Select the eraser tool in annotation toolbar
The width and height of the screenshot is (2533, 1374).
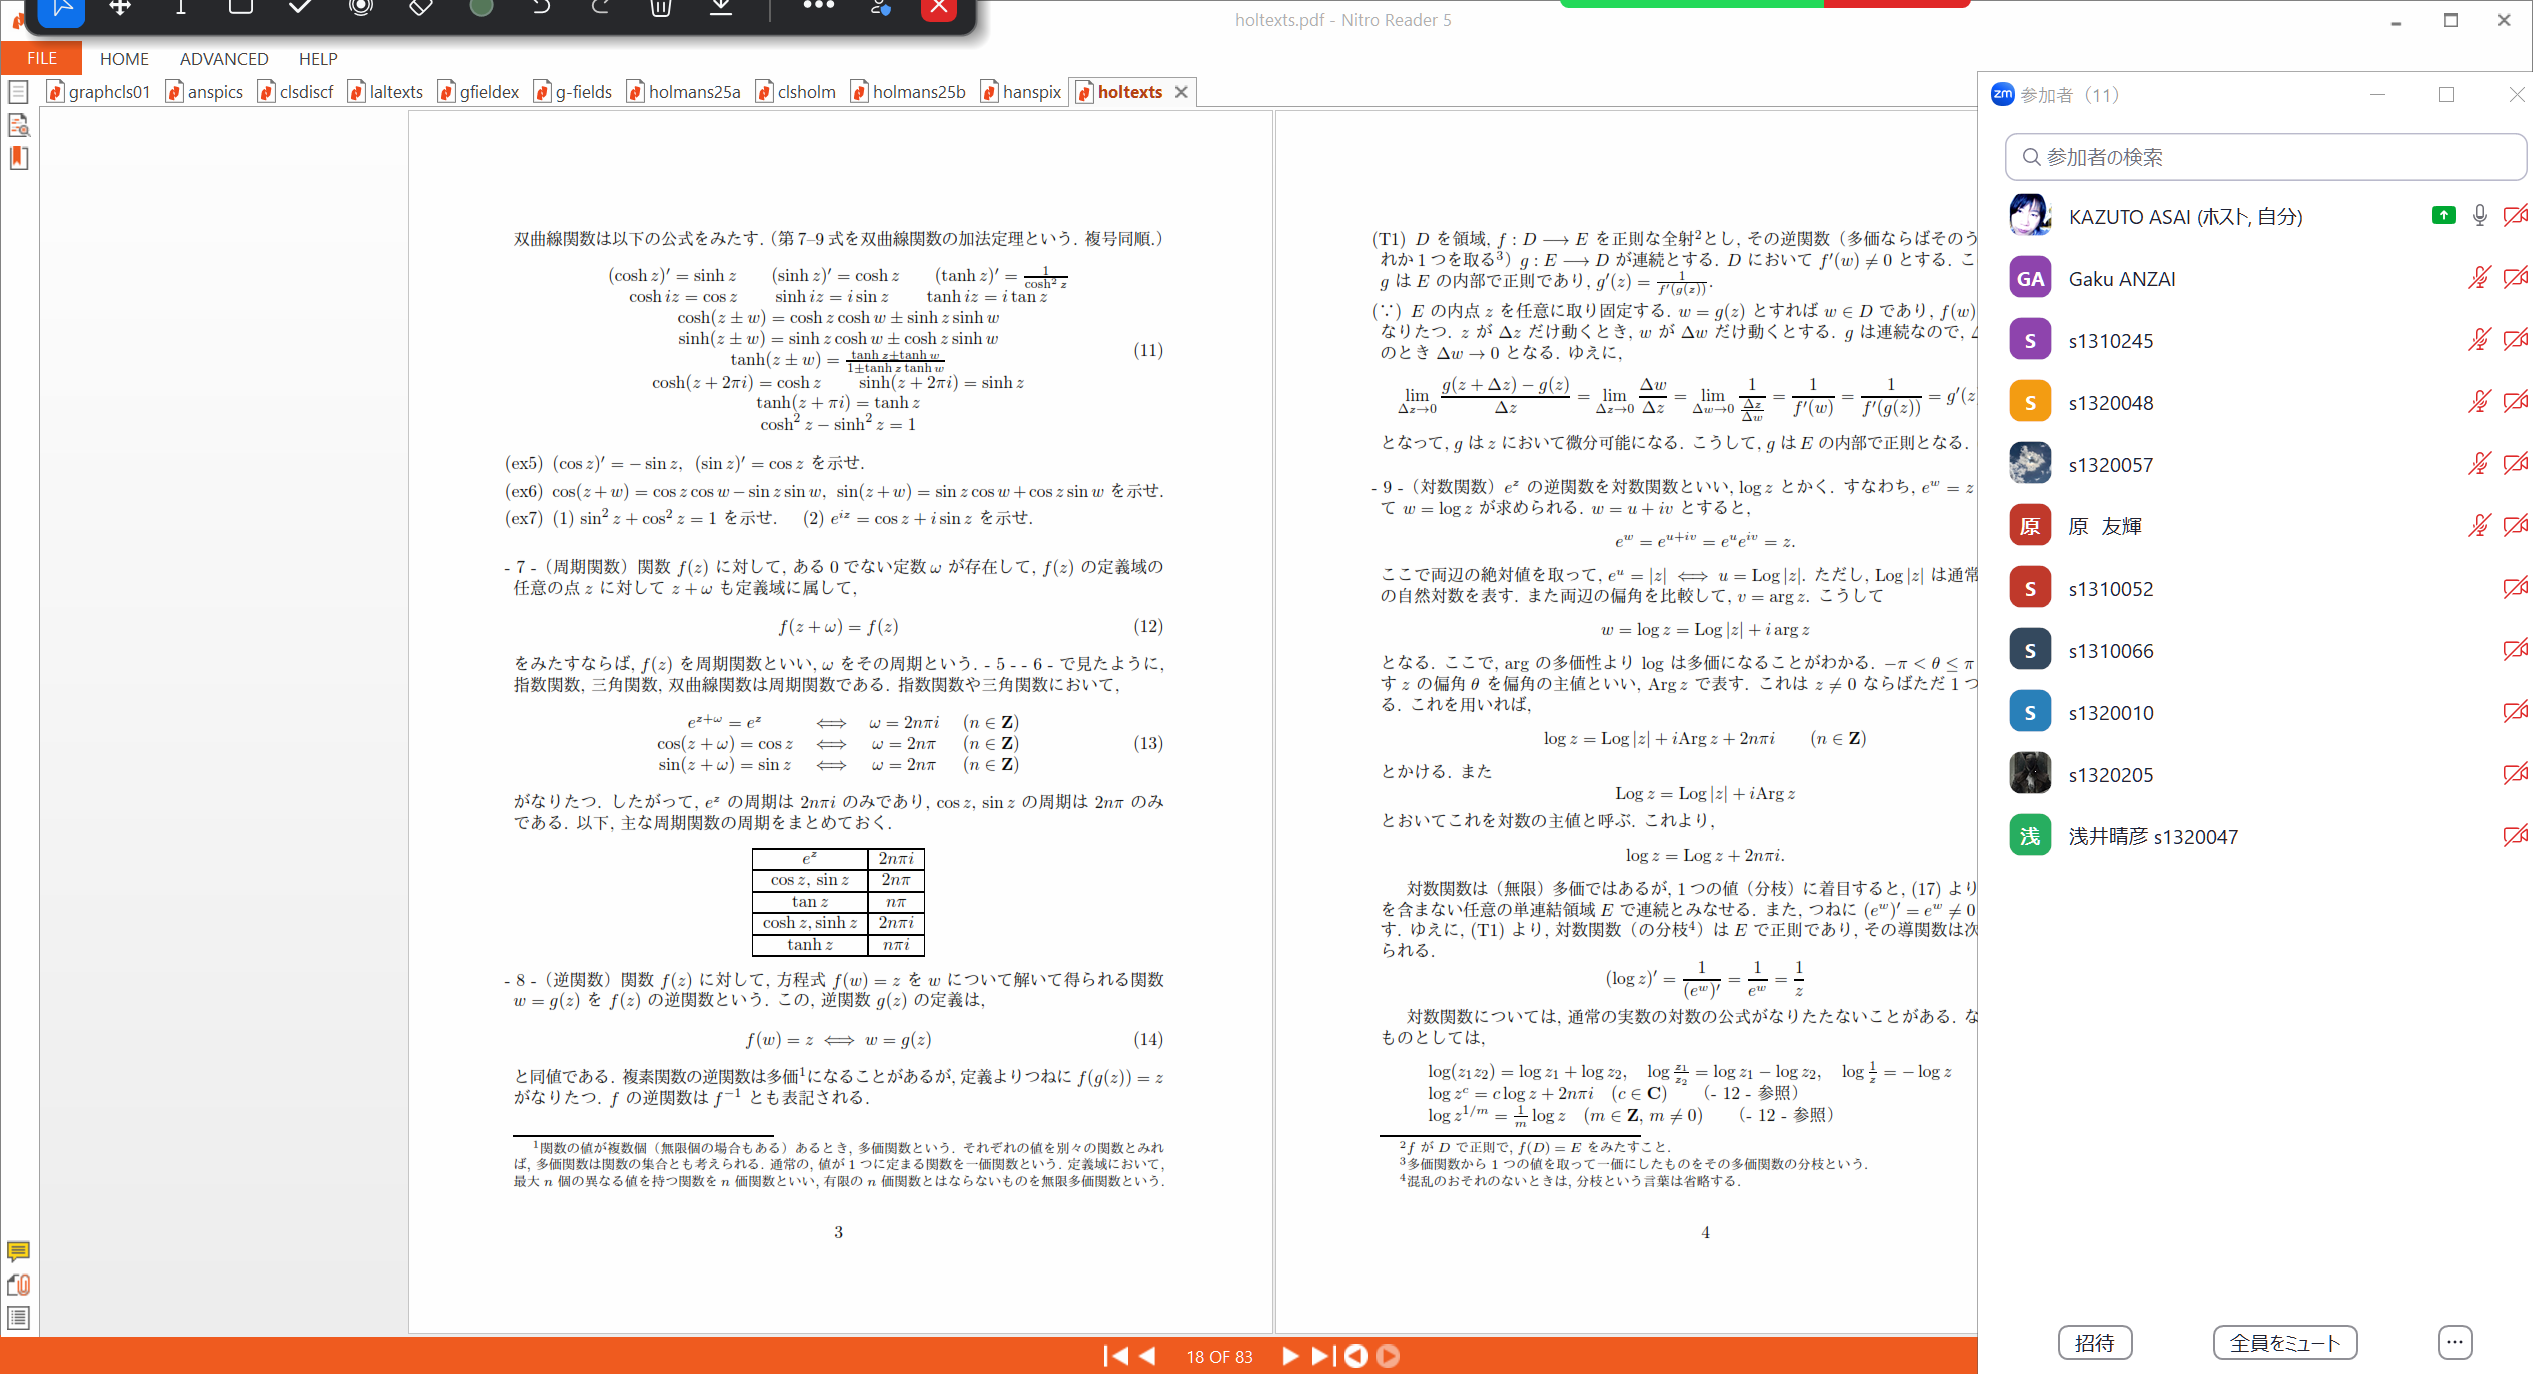pos(421,8)
